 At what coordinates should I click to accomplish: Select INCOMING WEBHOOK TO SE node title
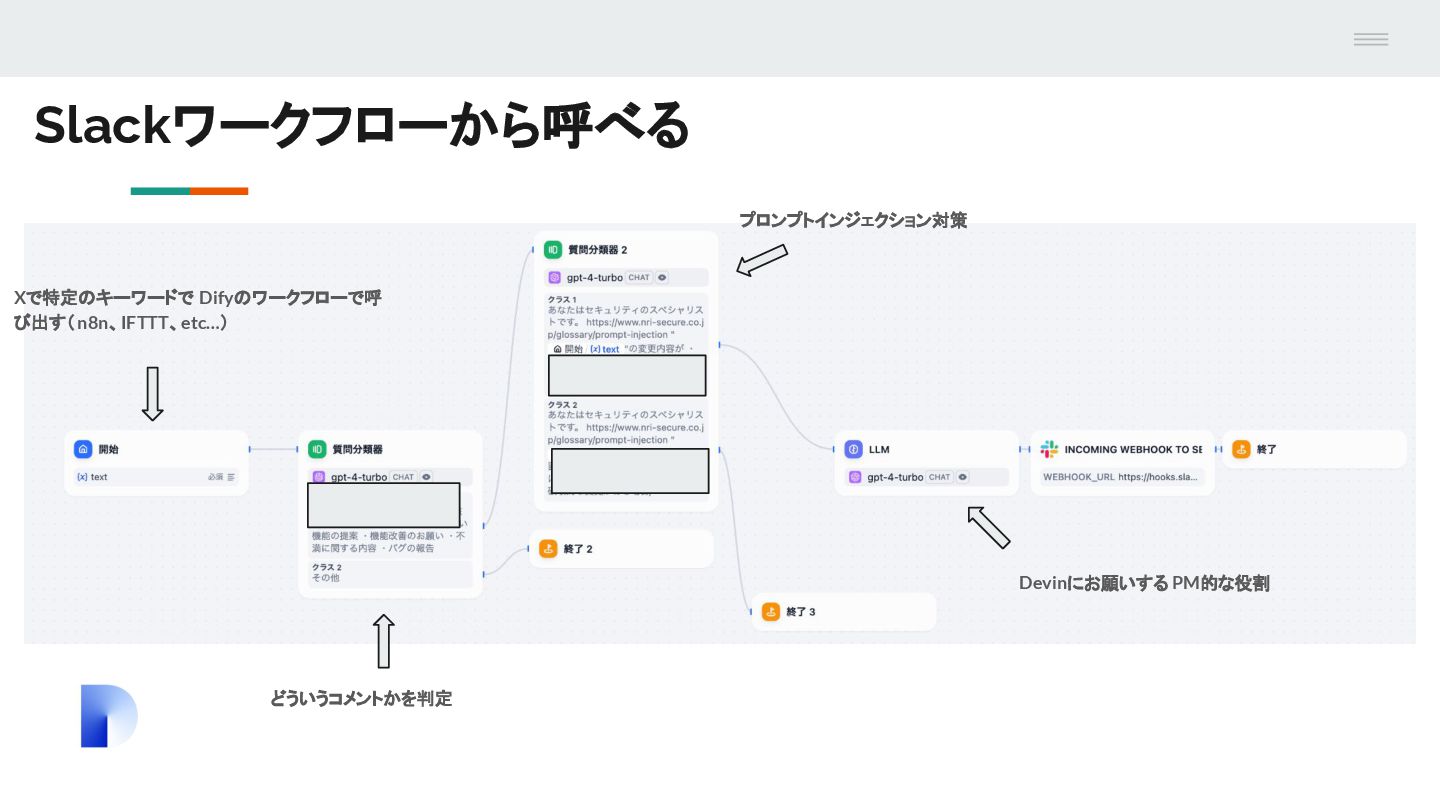click(1133, 450)
